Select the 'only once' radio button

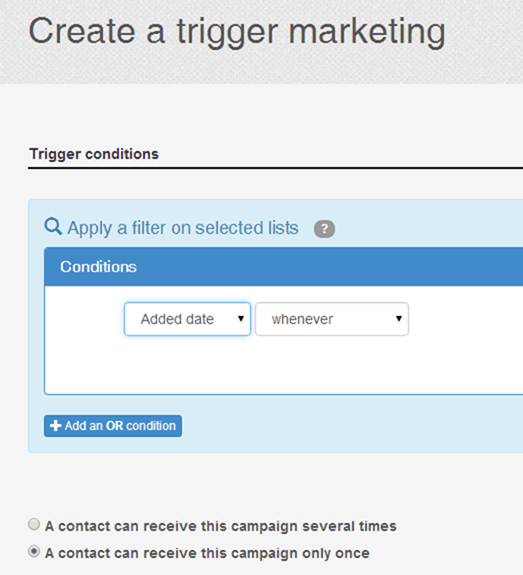[x=34, y=551]
